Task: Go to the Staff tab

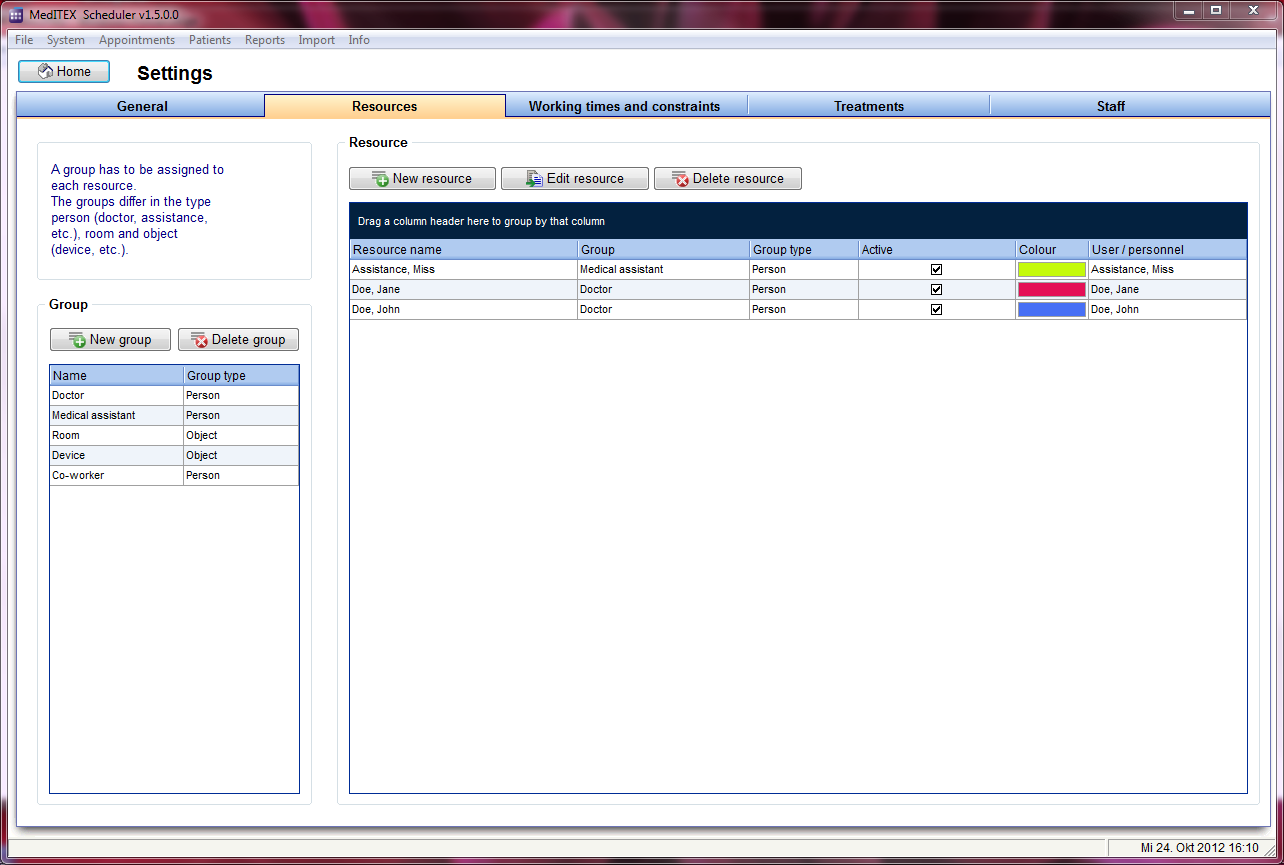Action: 1111,106
